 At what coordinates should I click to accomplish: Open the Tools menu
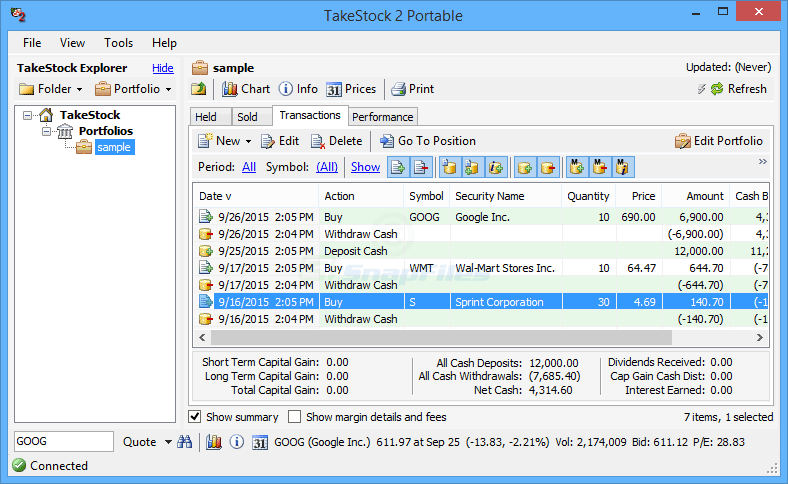[x=118, y=43]
